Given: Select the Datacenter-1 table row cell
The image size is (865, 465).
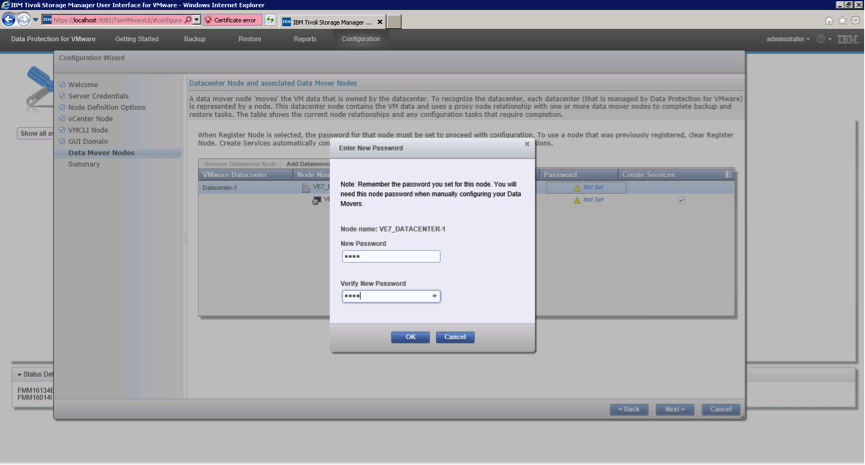Looking at the screenshot, I should click(246, 188).
